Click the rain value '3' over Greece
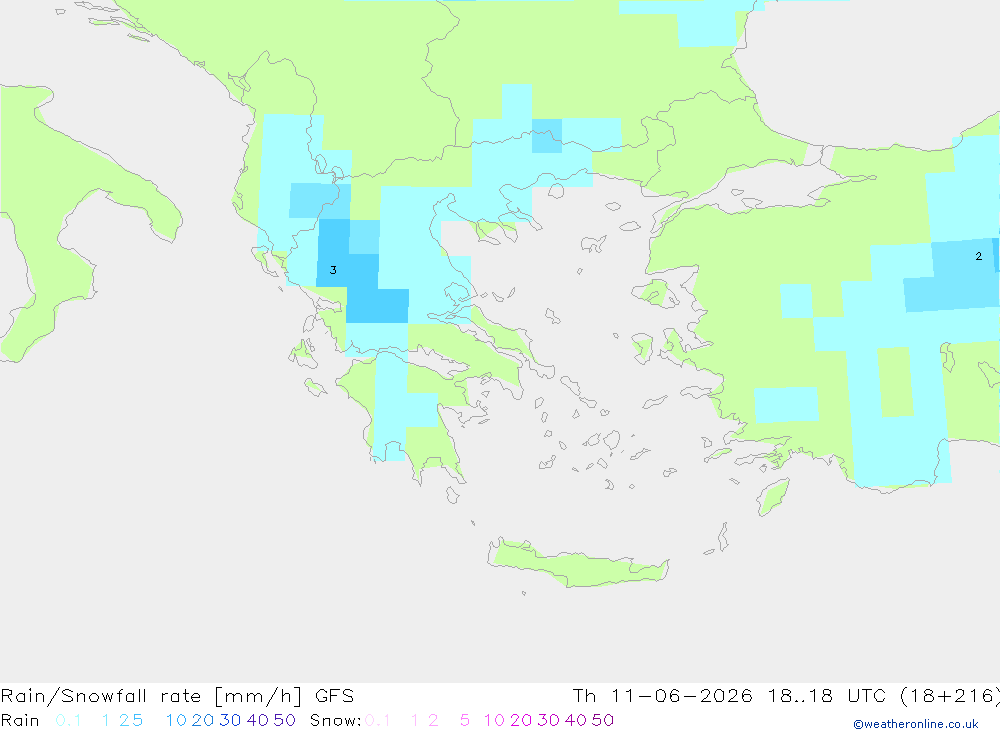This screenshot has width=1000, height=733. click(x=333, y=270)
